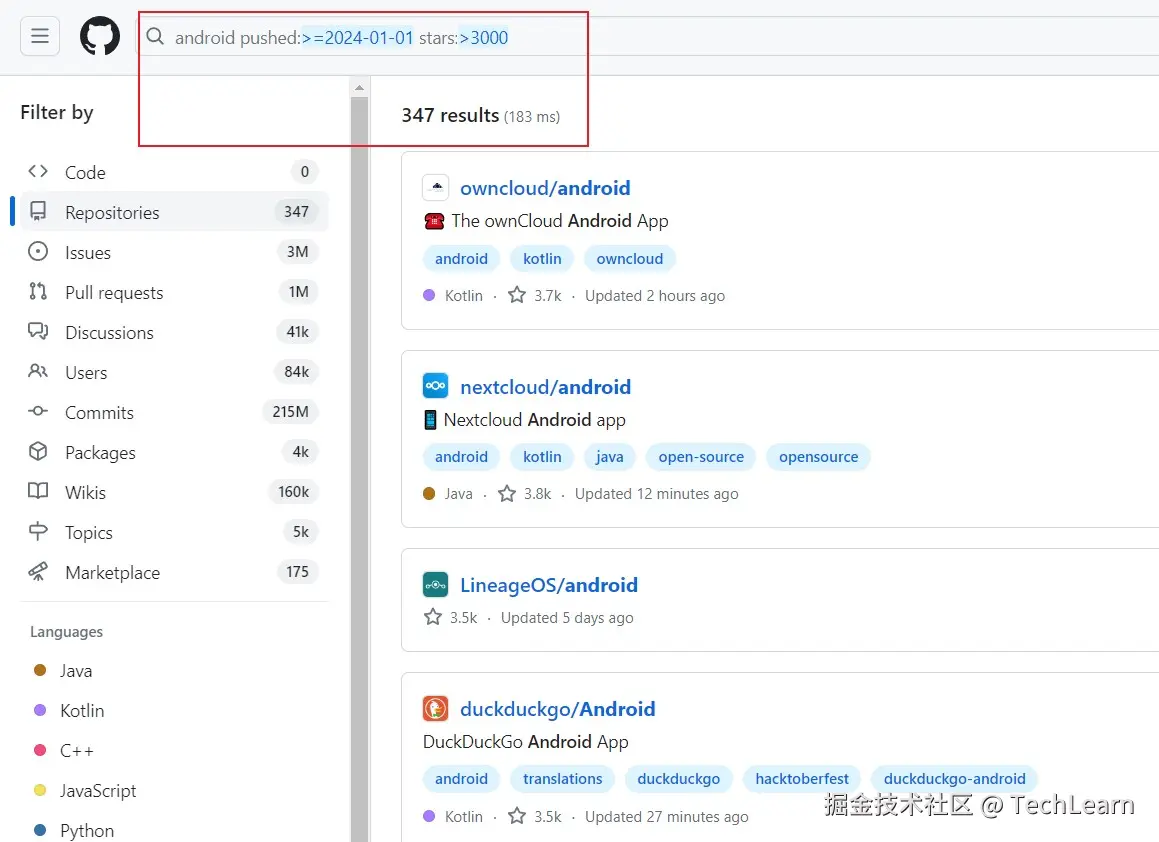Click the blue Python color dot

point(40,829)
